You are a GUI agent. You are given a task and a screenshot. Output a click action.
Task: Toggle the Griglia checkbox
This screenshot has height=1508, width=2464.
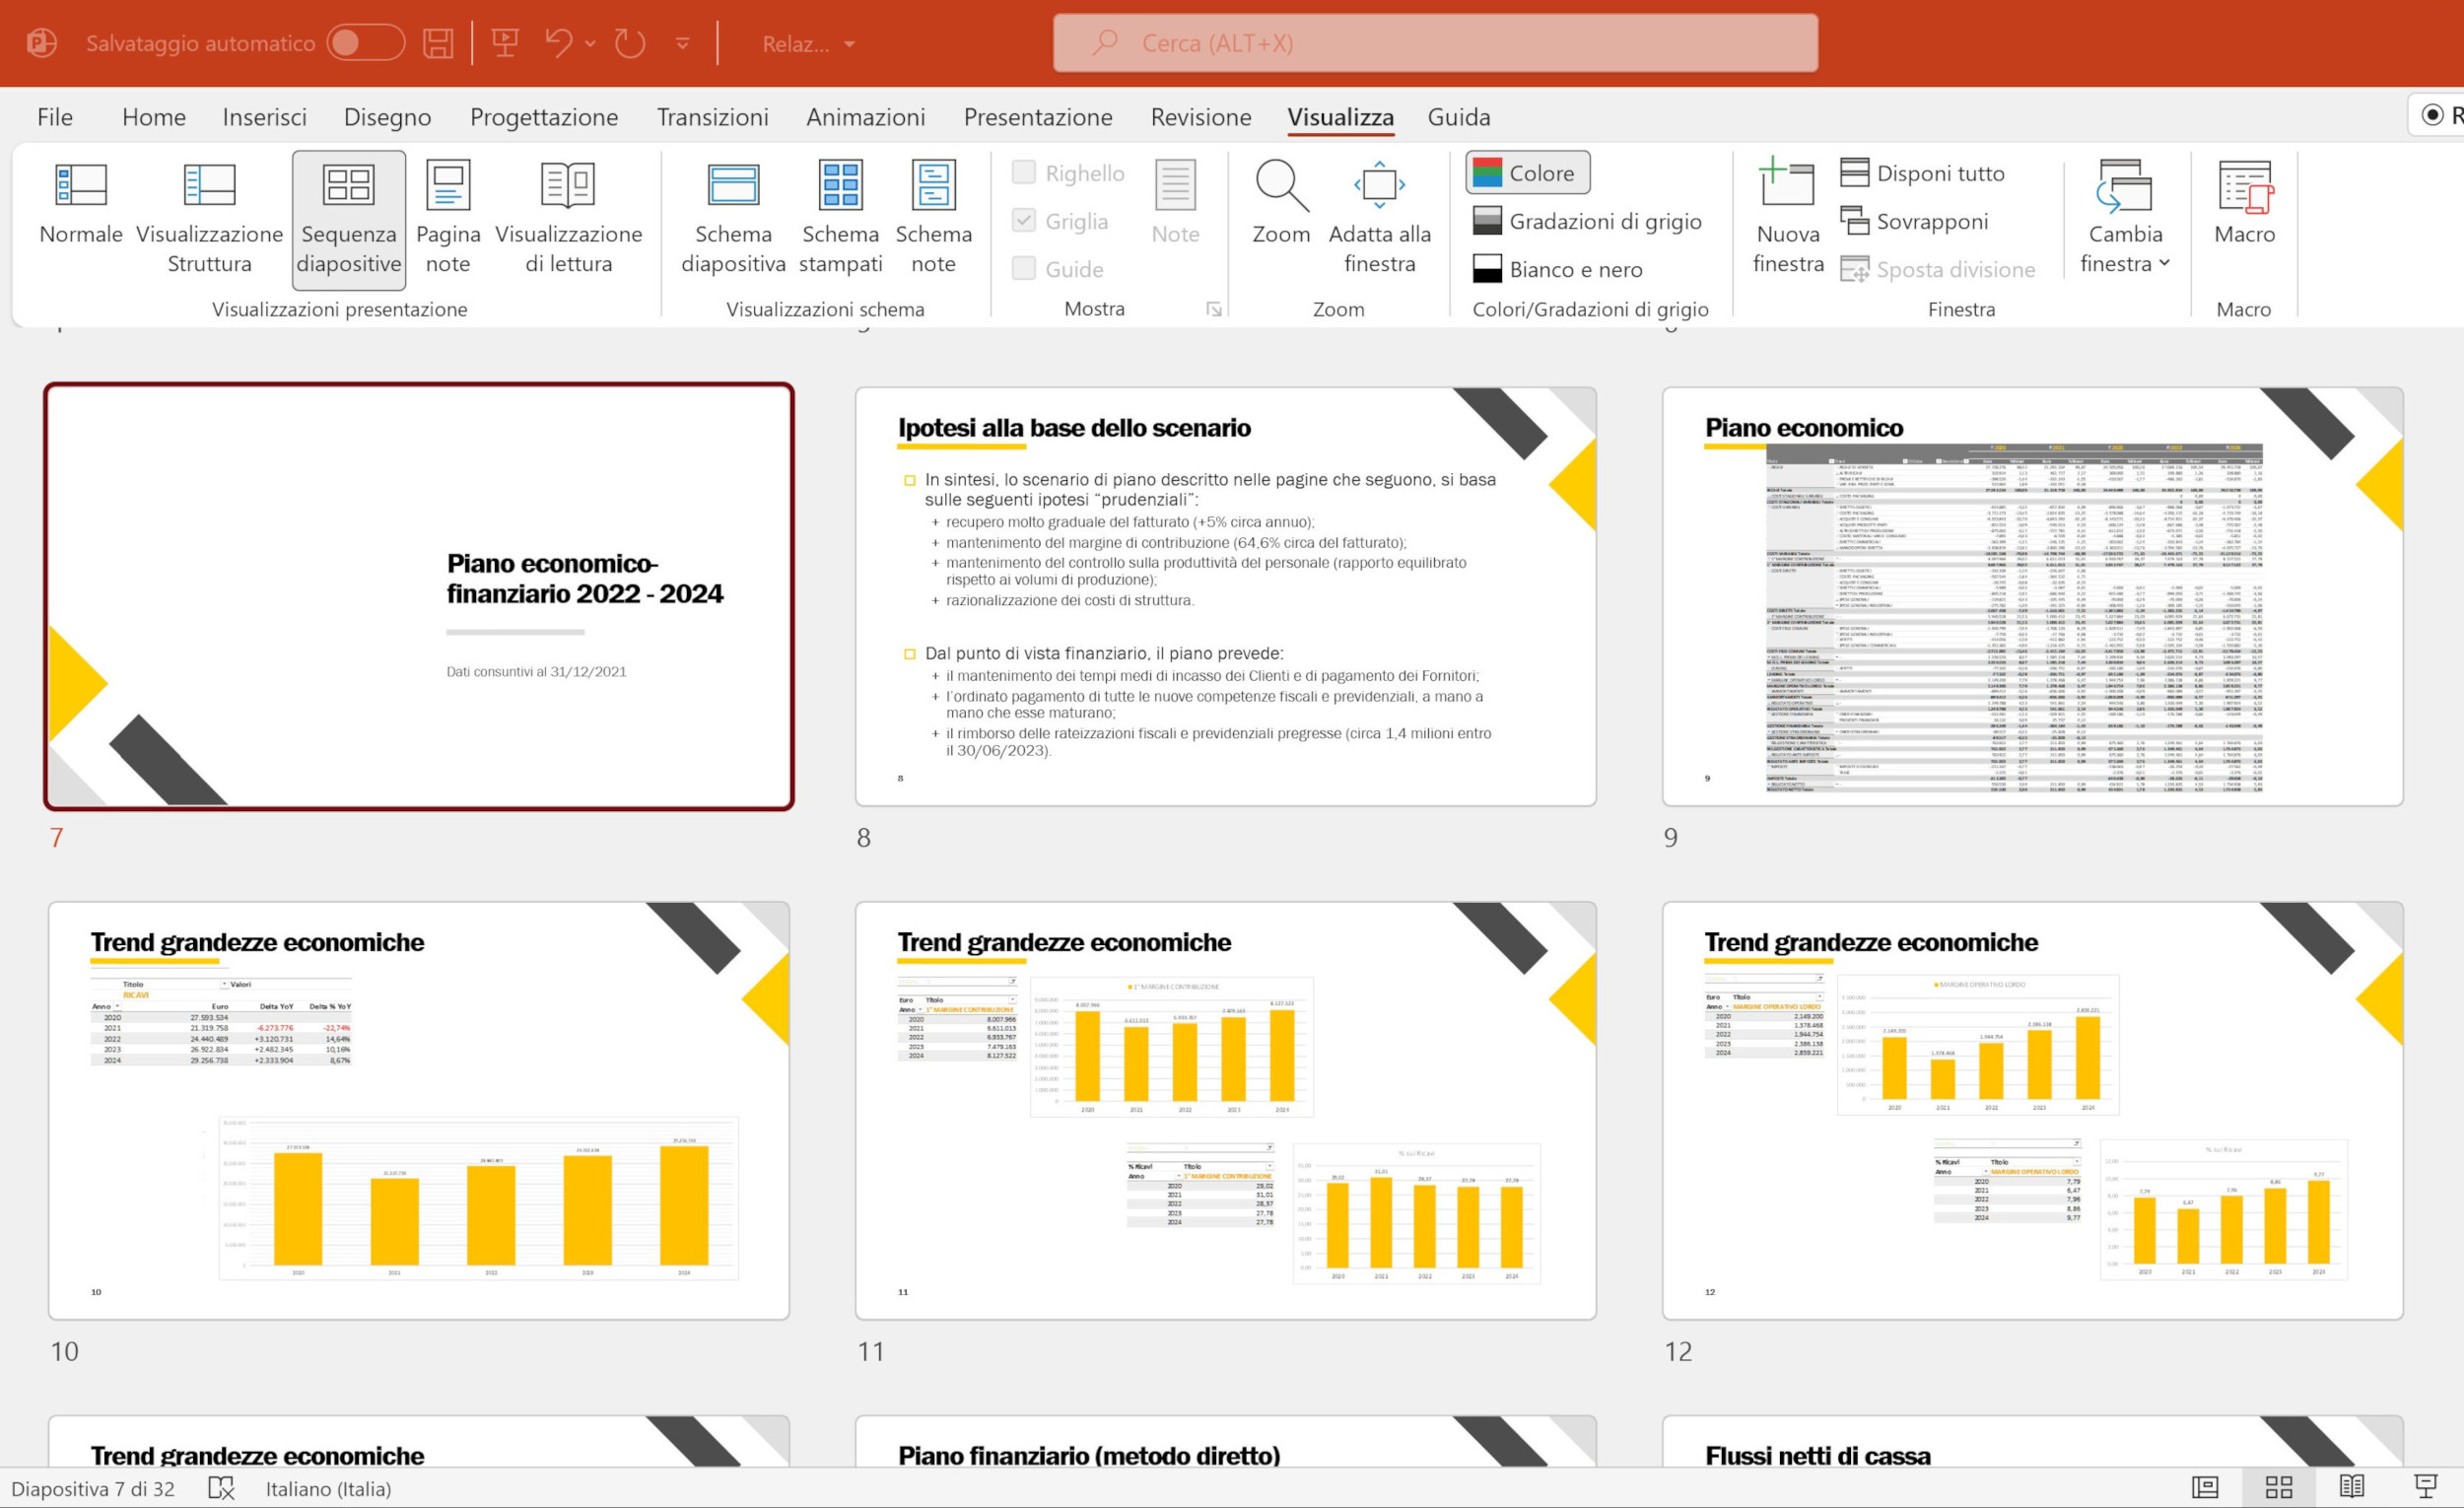[1024, 220]
